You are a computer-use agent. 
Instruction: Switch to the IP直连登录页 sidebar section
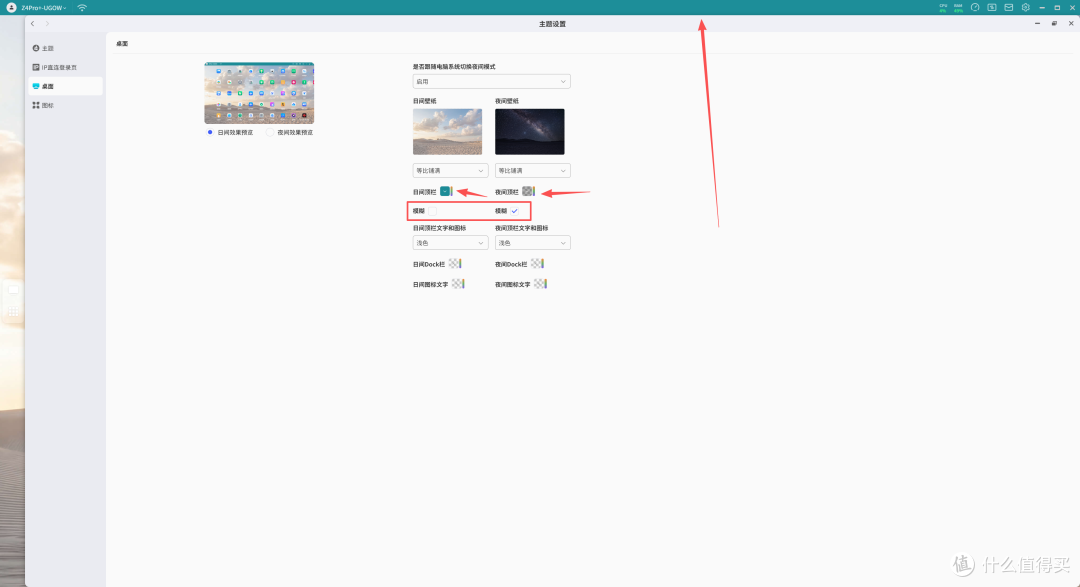(x=65, y=68)
